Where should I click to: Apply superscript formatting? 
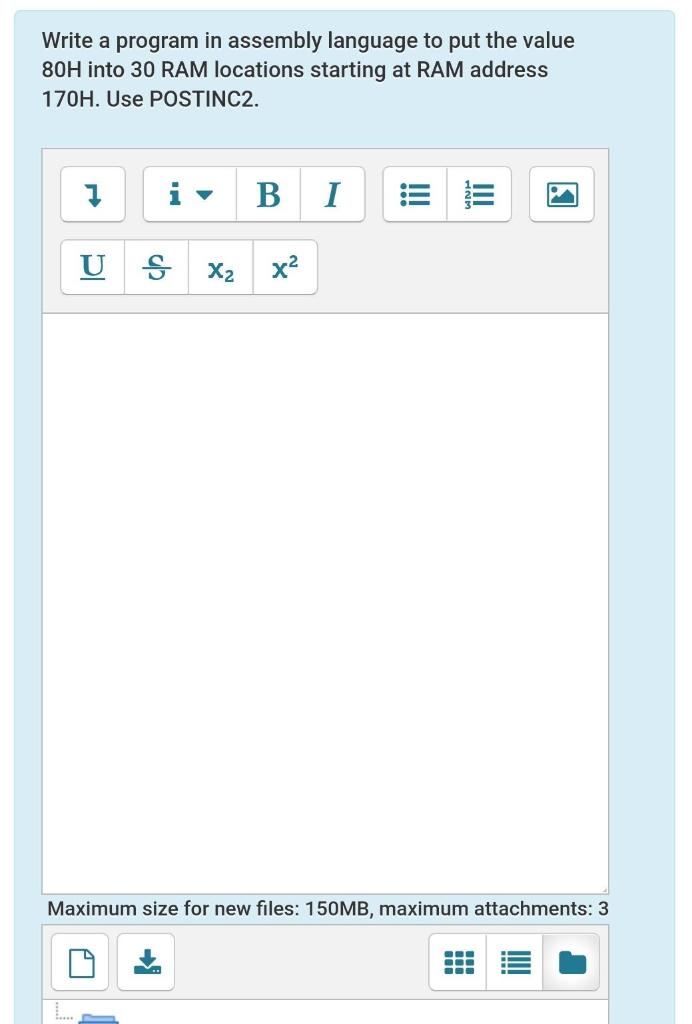tap(285, 267)
